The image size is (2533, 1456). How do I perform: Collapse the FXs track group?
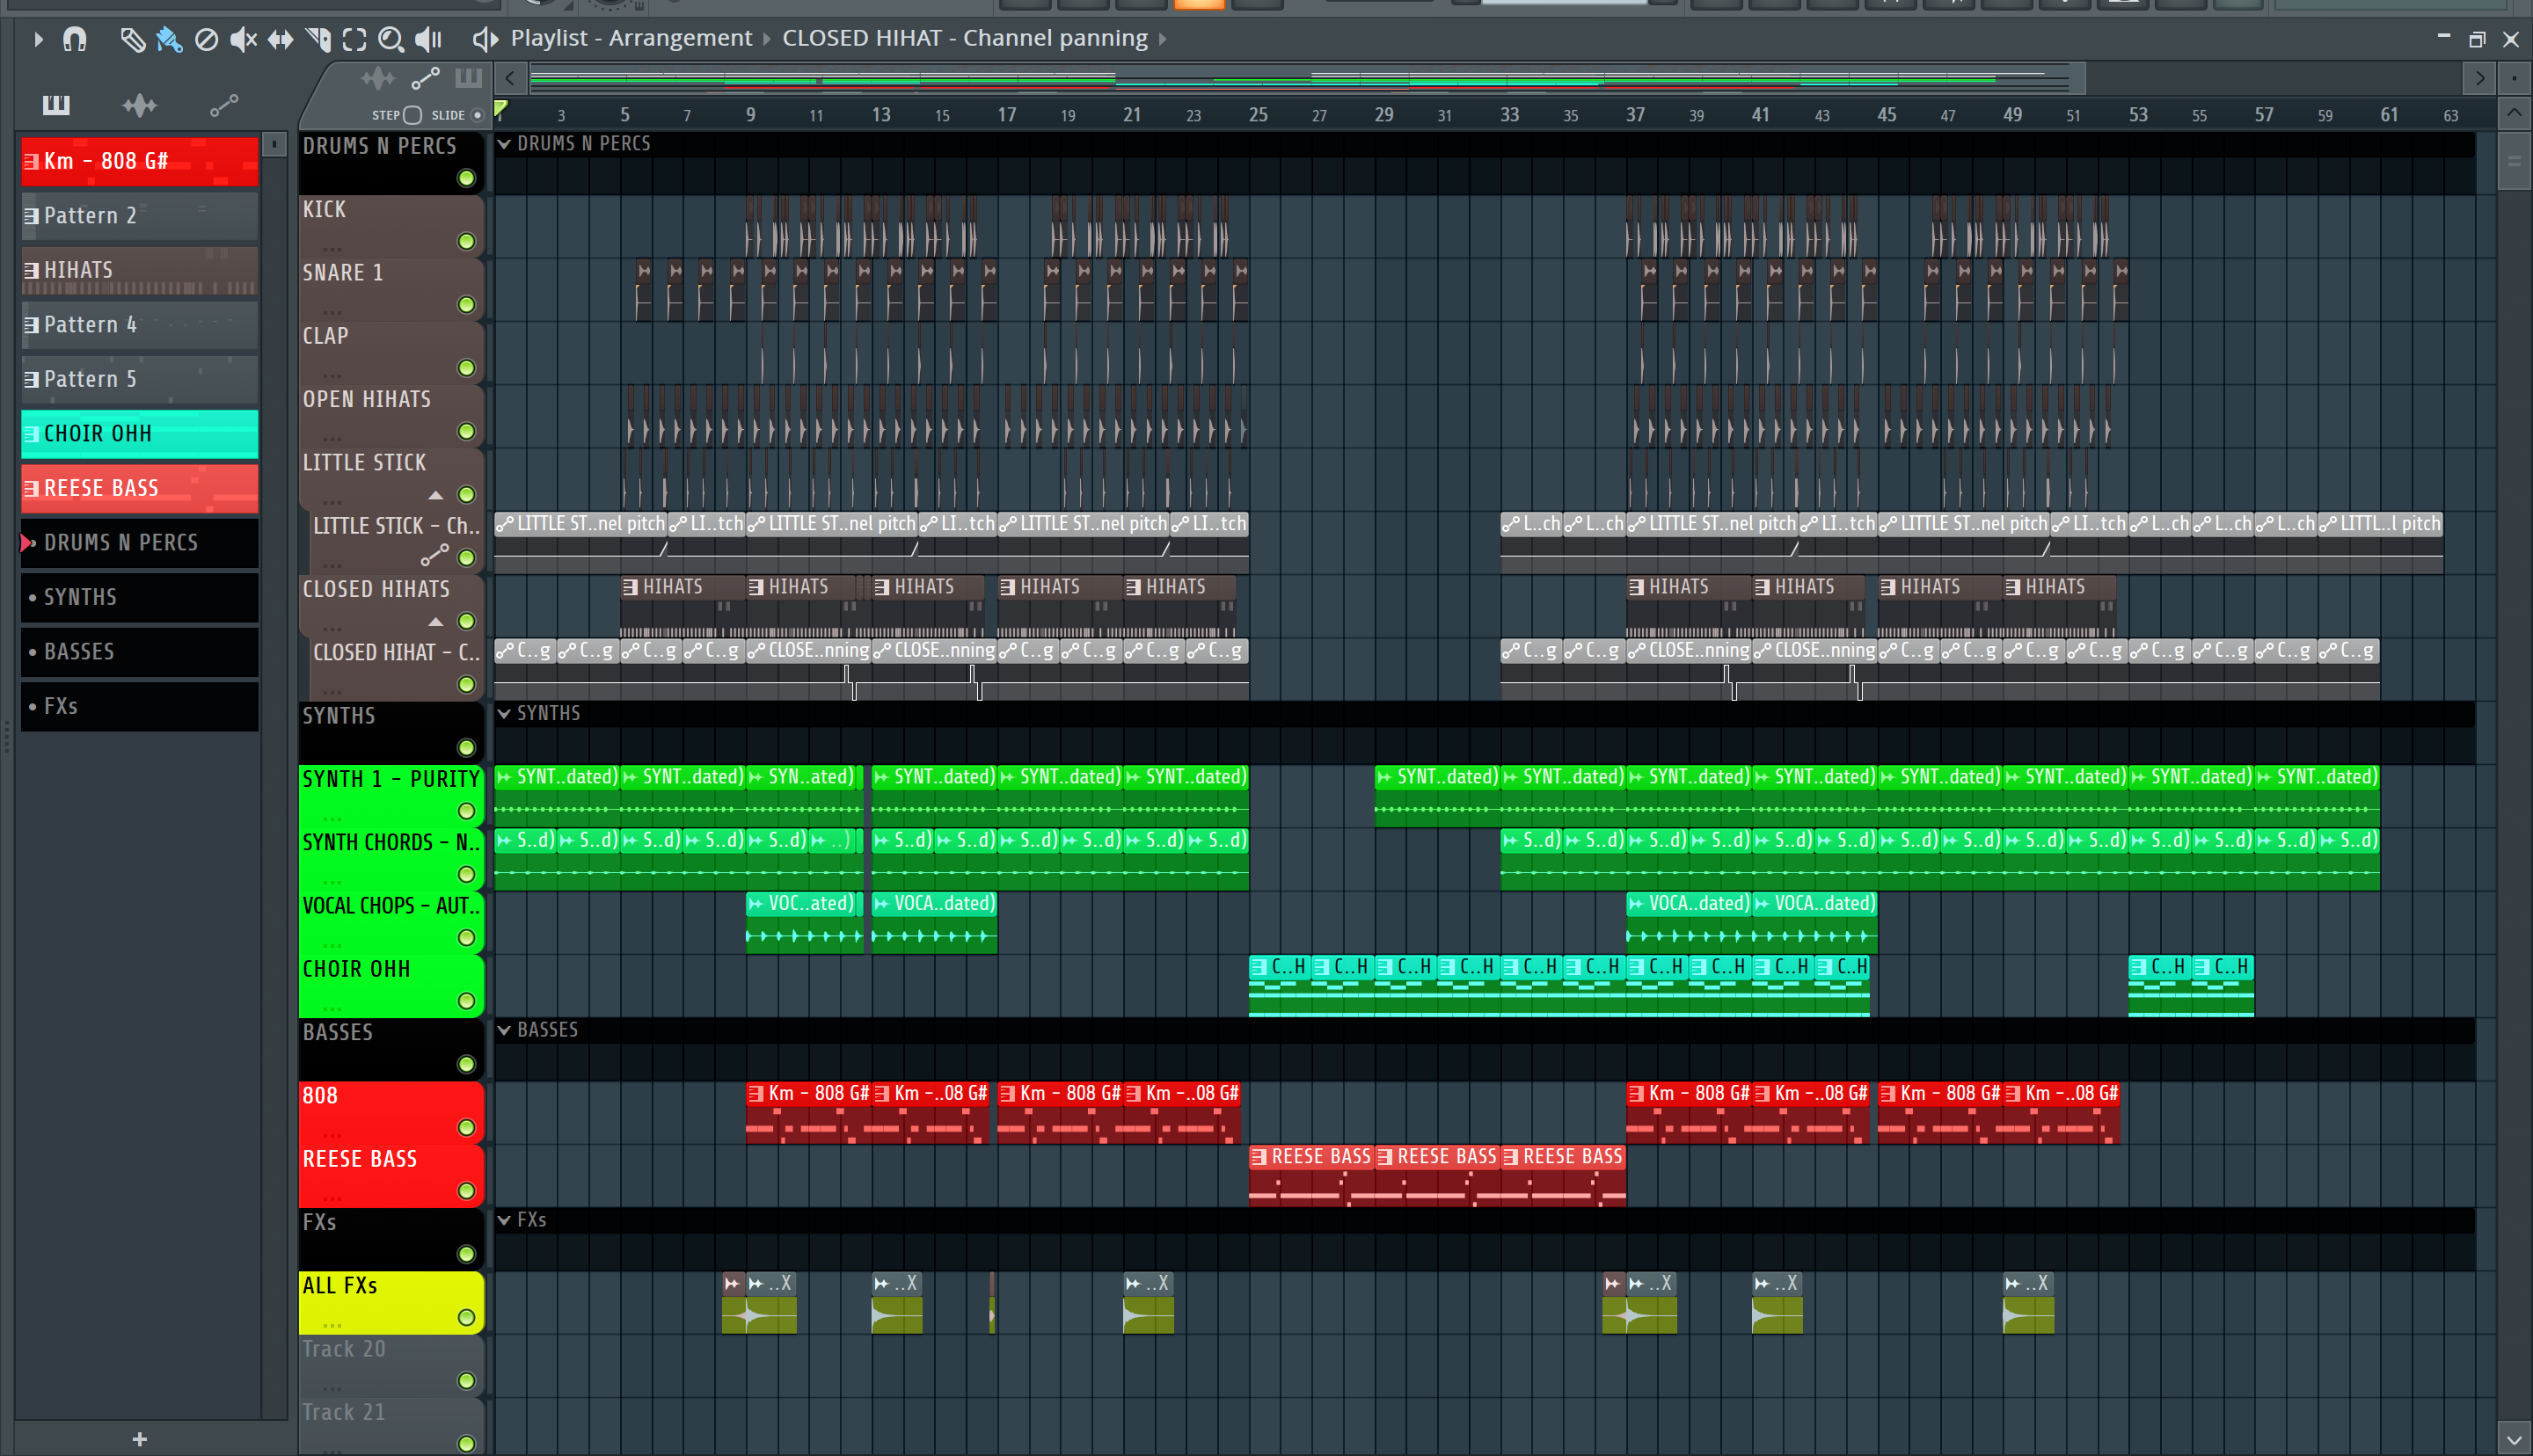[x=505, y=1220]
